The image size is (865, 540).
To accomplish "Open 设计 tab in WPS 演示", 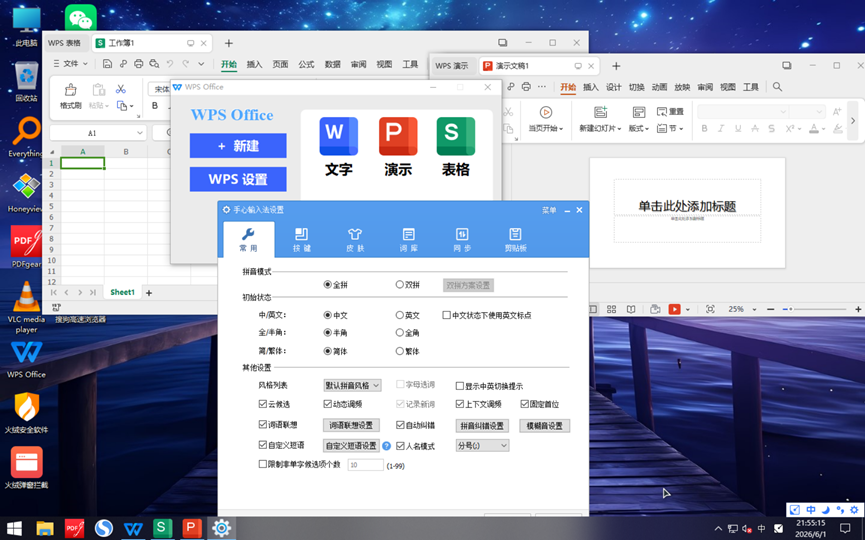I will (x=613, y=87).
